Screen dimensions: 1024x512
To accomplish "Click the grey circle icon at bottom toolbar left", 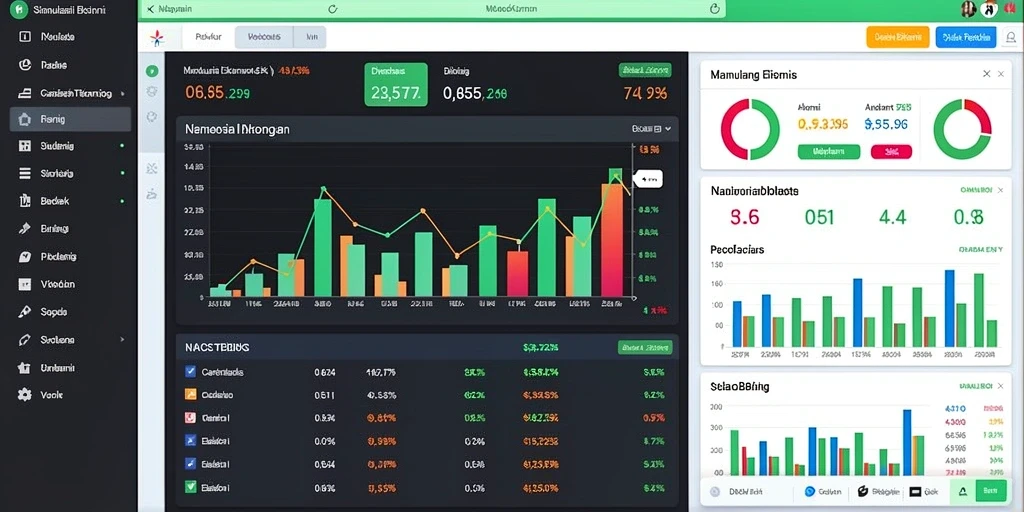I will (x=715, y=491).
